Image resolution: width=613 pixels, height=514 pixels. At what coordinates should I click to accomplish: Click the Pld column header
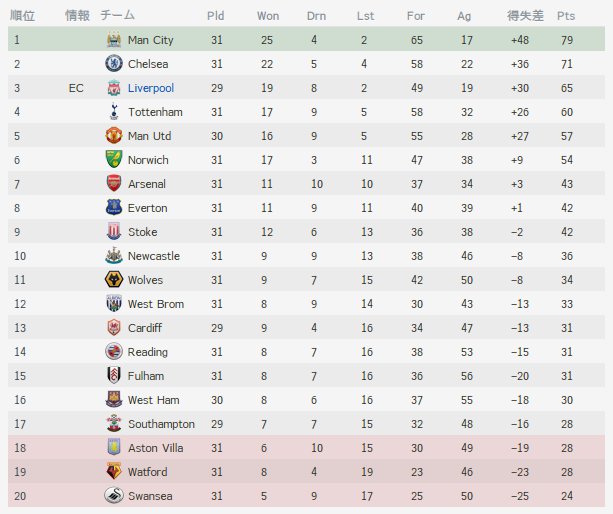click(x=215, y=16)
